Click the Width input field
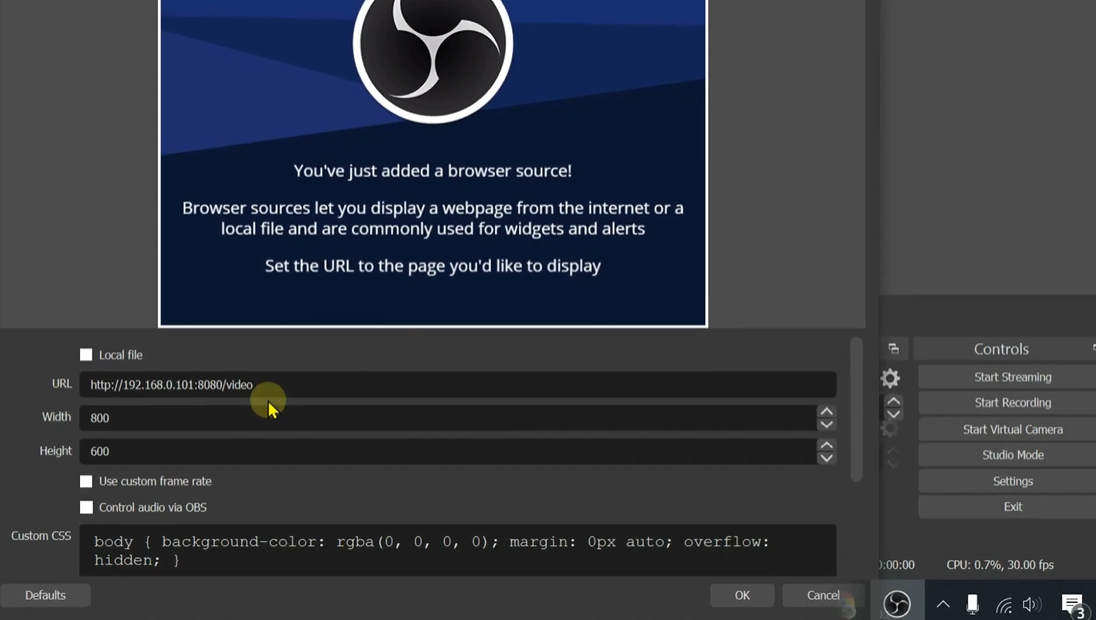 [x=448, y=418]
